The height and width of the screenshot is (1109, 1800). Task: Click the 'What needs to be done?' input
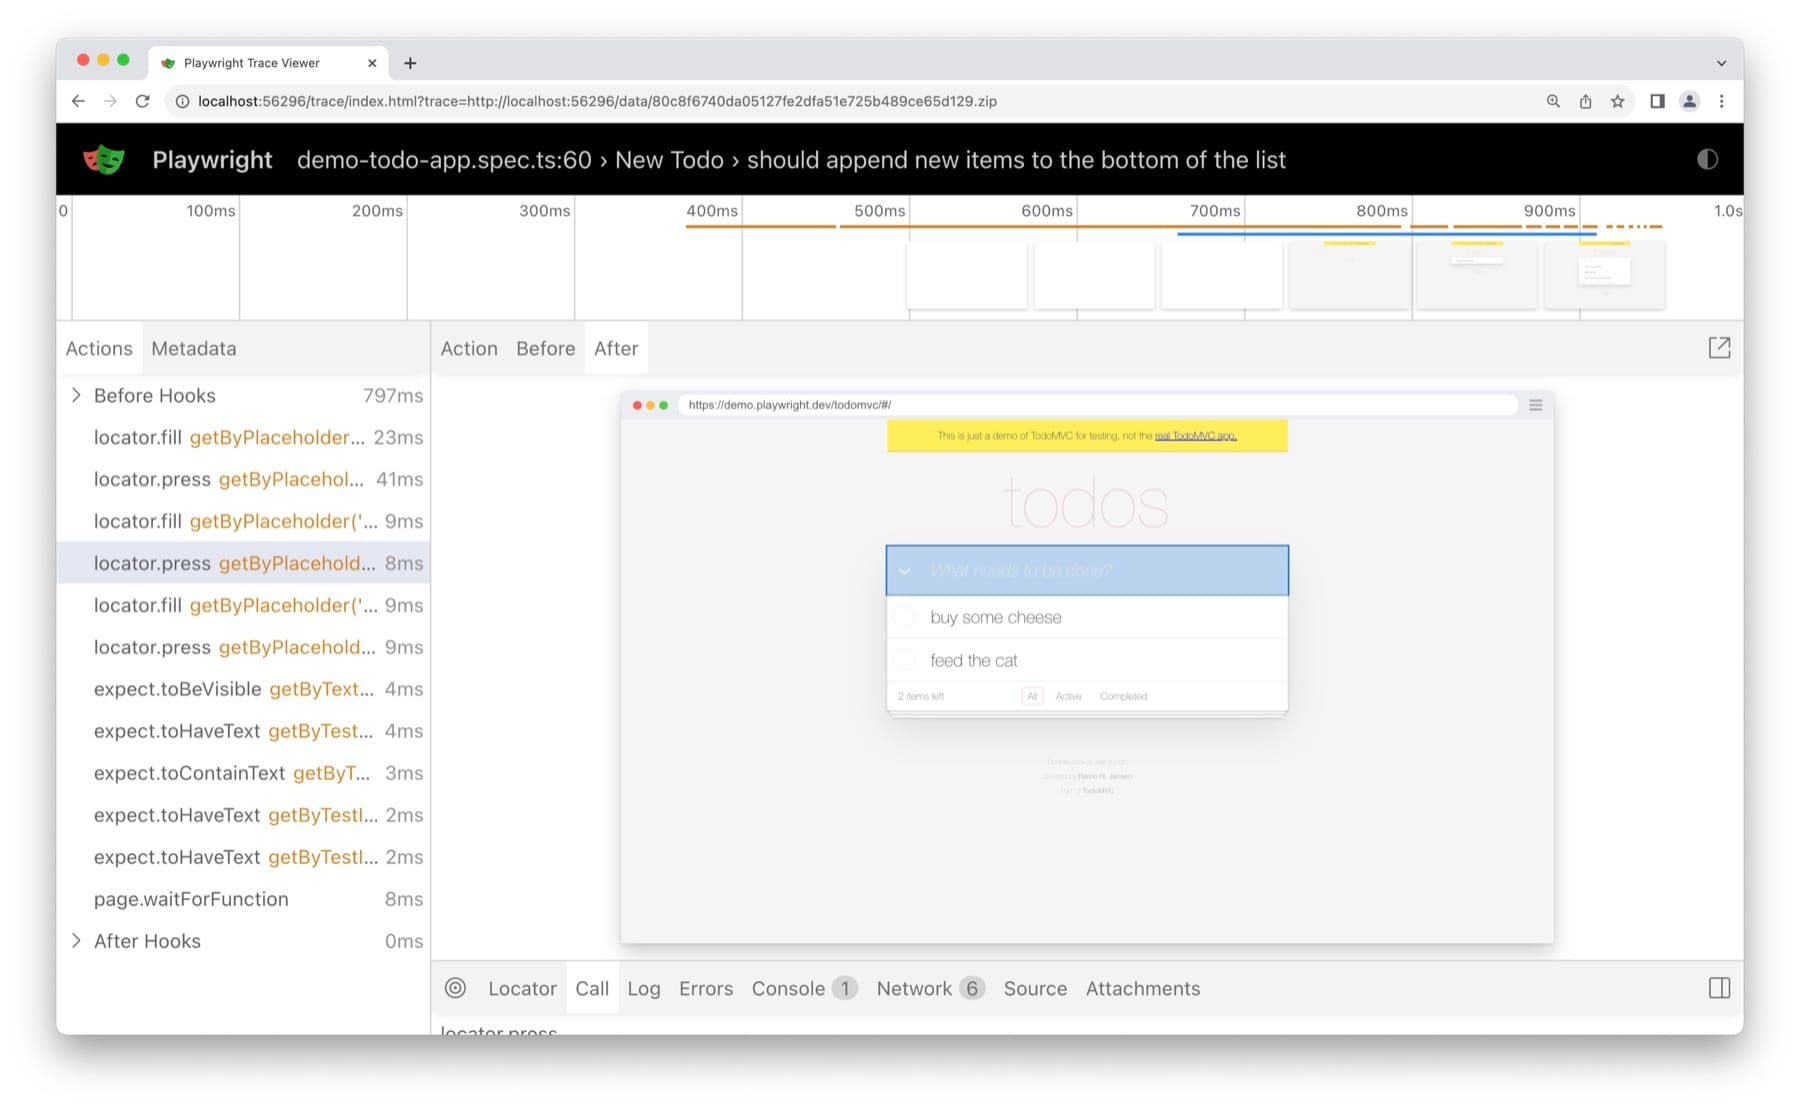1087,570
